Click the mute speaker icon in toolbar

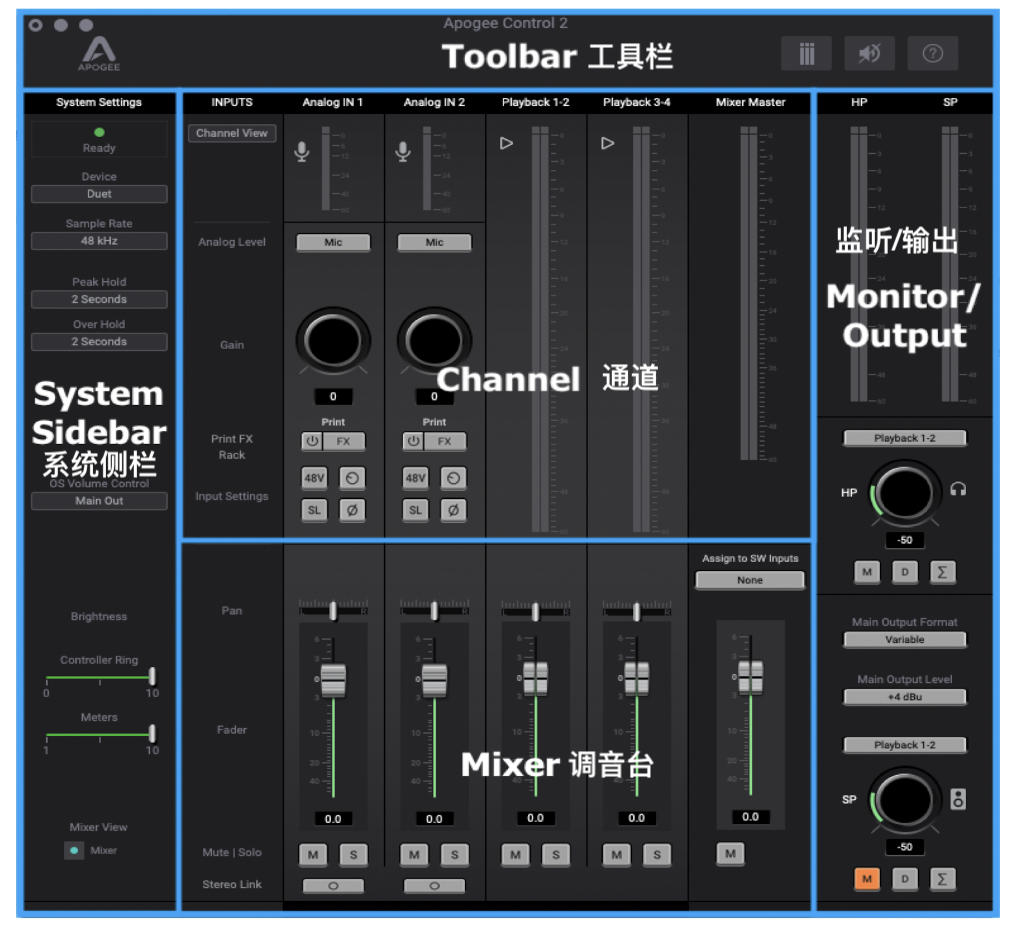(x=869, y=54)
